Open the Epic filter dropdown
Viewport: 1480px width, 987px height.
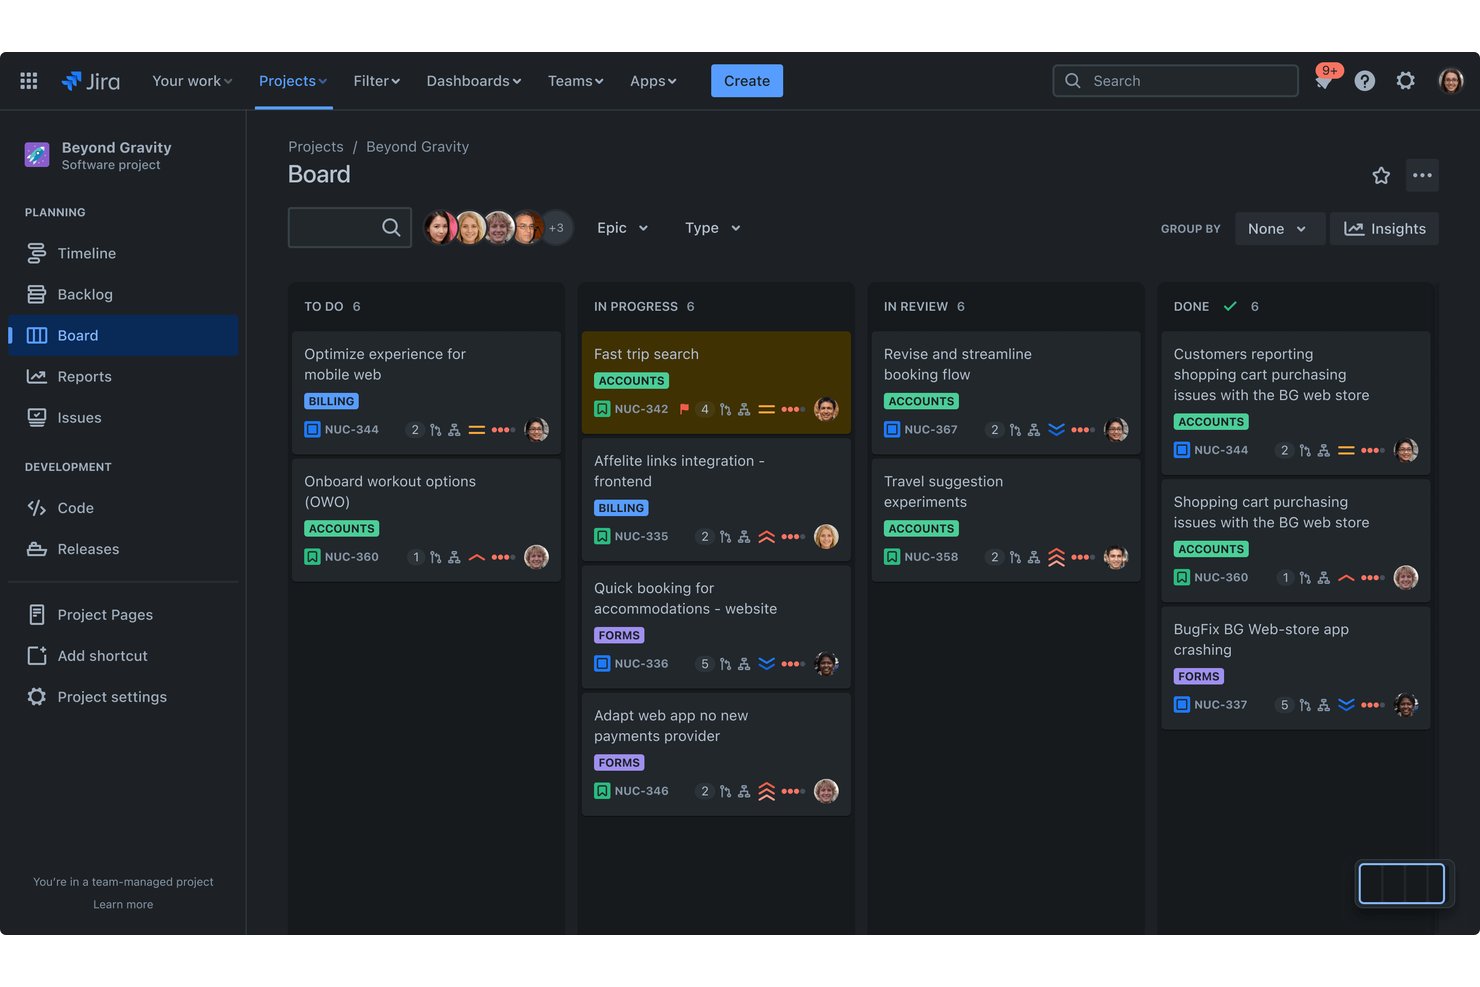click(623, 228)
